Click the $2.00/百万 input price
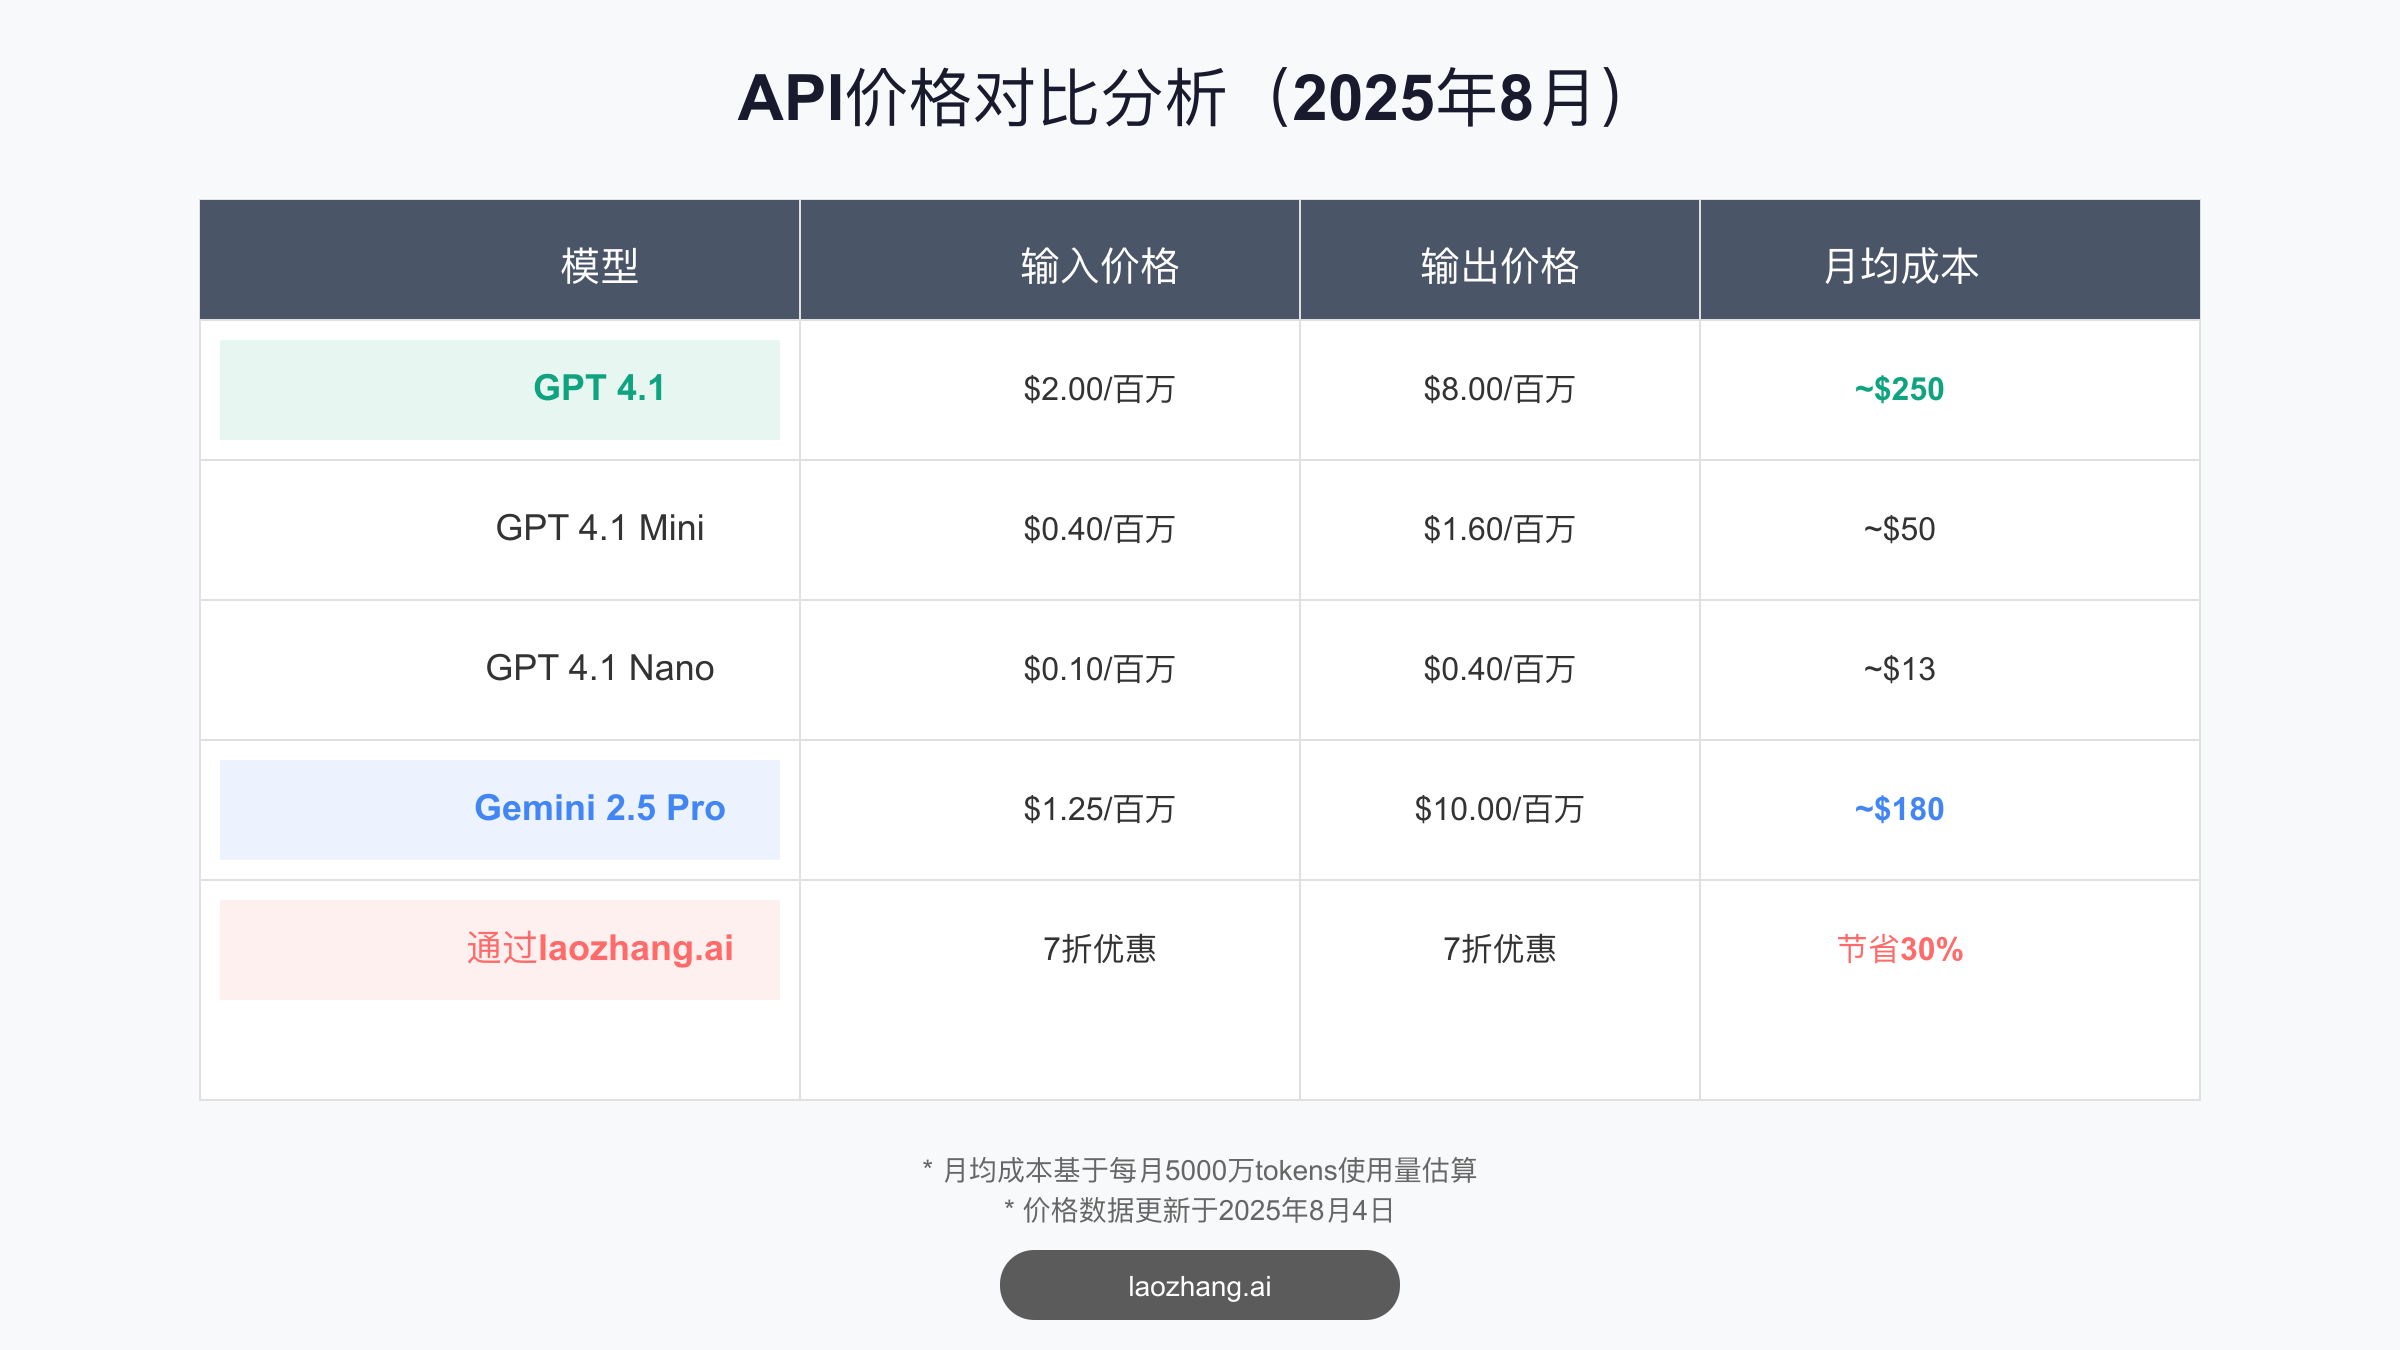 (1100, 389)
